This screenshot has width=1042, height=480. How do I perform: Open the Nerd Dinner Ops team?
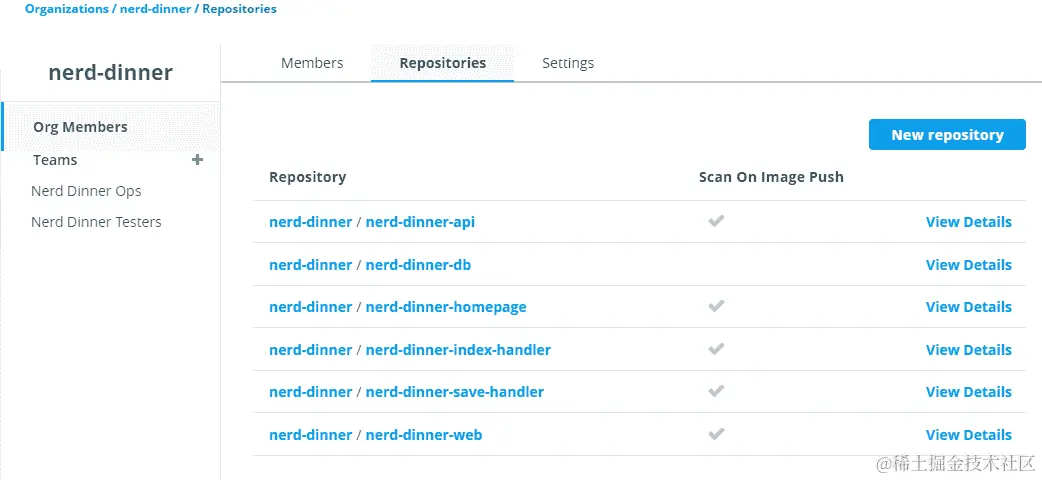pyautogui.click(x=86, y=191)
